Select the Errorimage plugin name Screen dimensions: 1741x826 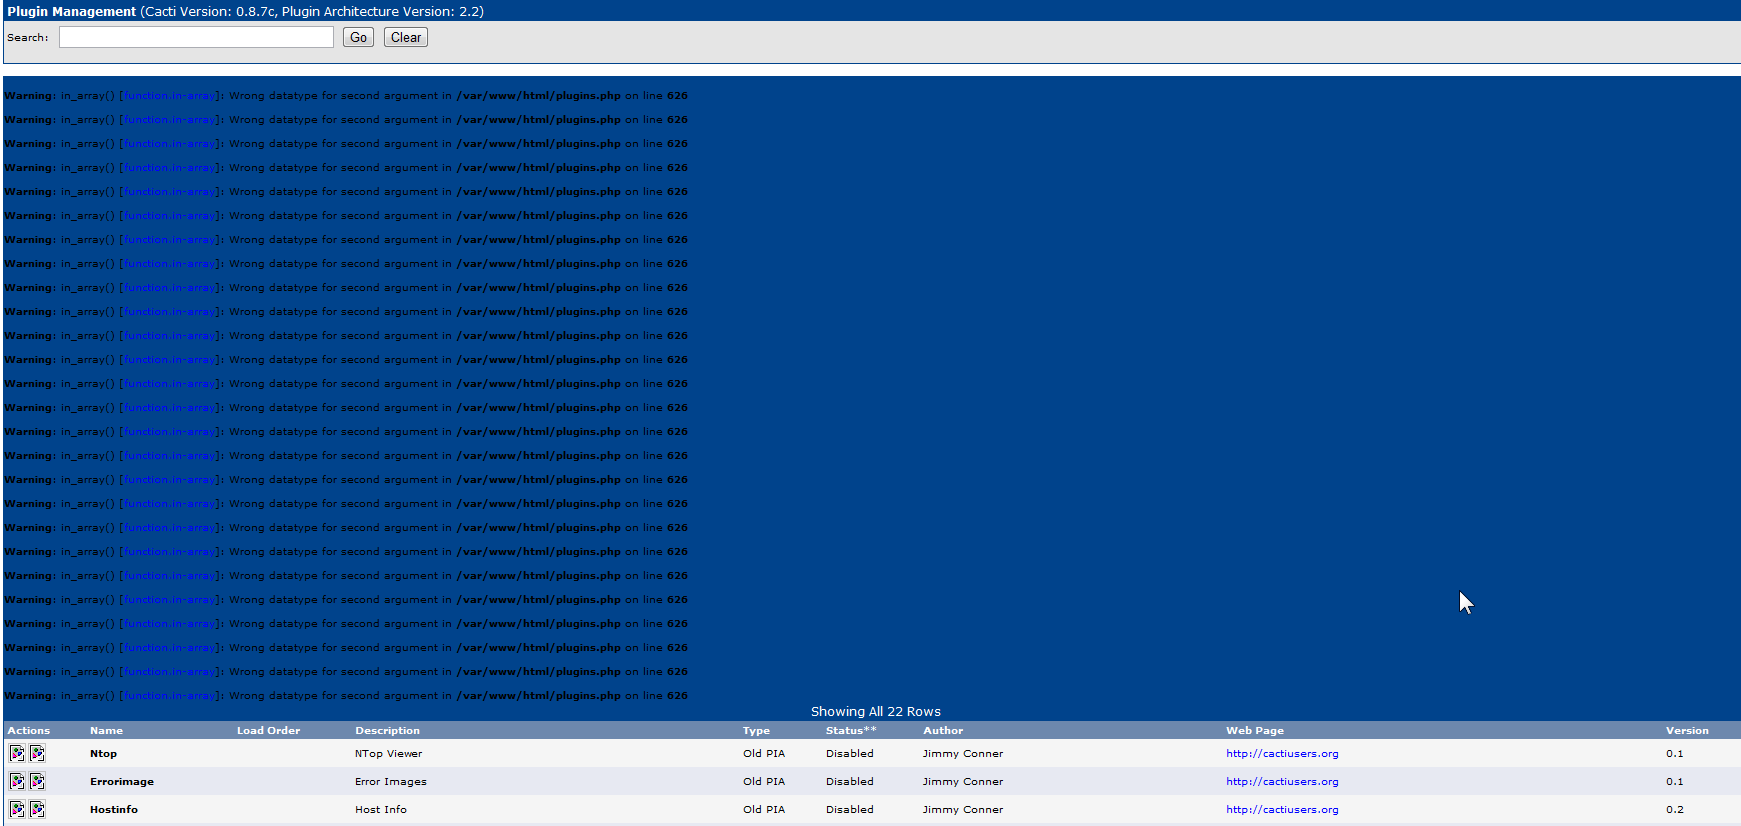pyautogui.click(x=122, y=782)
